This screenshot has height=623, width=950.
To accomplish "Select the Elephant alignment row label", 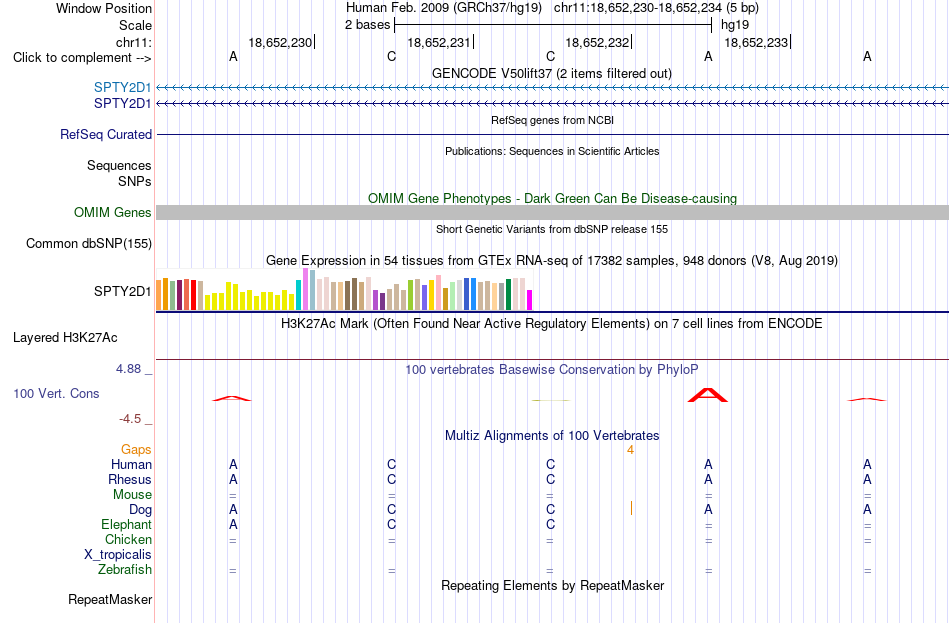I will (x=127, y=525).
